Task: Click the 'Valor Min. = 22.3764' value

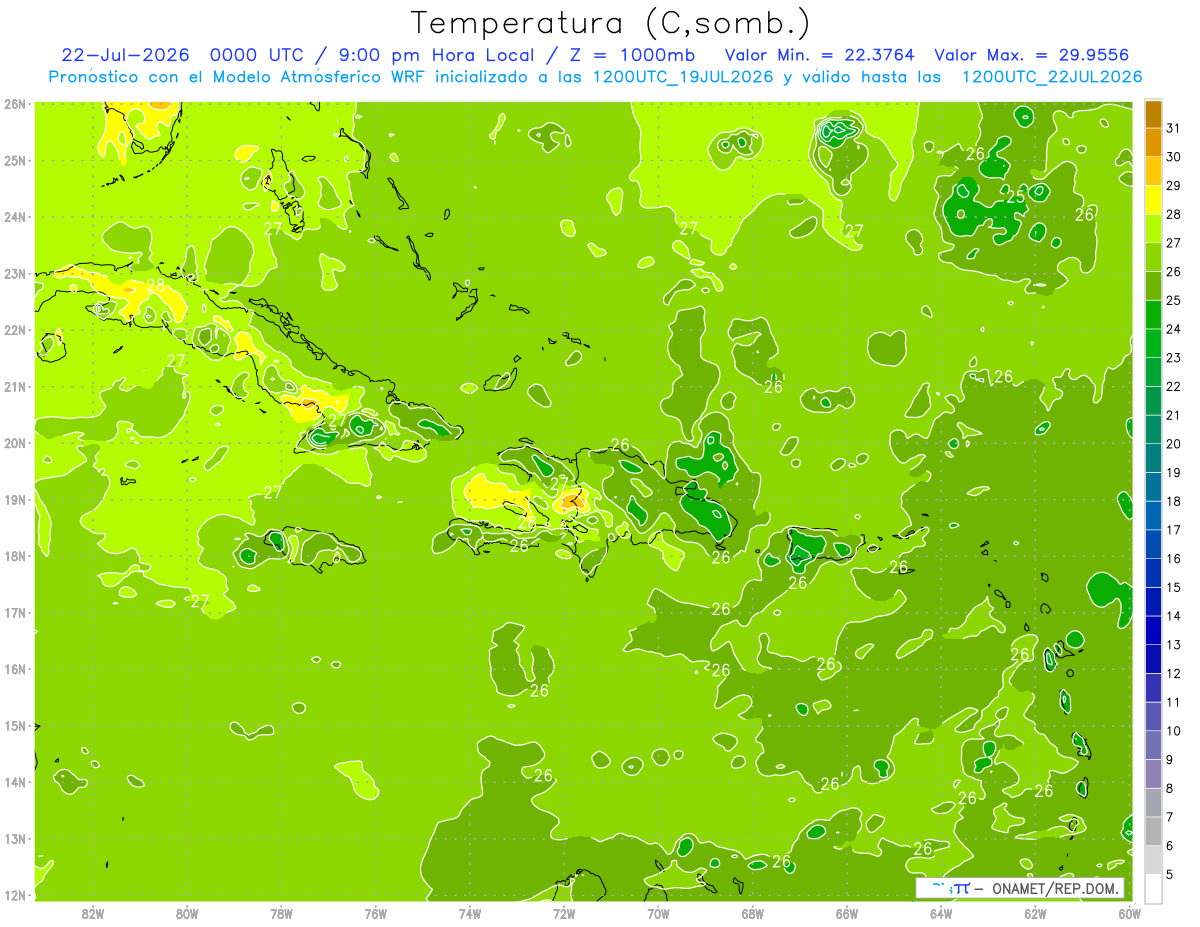Action: click(820, 54)
